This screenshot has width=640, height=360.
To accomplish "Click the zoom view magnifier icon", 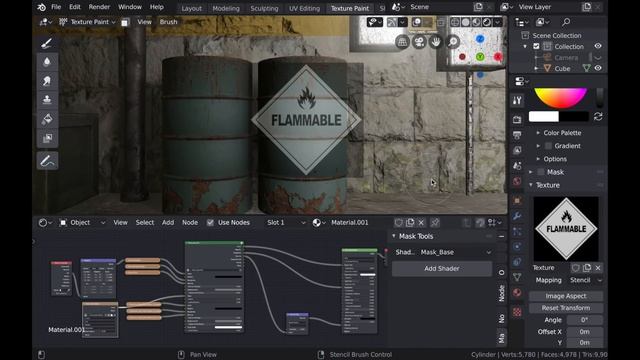I will pyautogui.click(x=453, y=42).
